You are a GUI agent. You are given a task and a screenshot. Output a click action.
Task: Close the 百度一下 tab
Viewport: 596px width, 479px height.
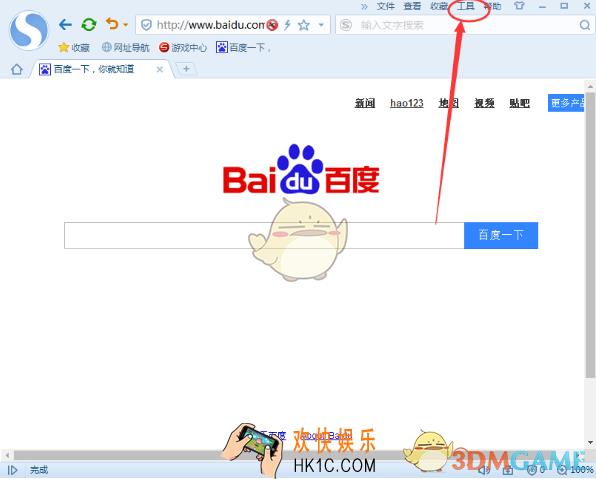(x=160, y=70)
